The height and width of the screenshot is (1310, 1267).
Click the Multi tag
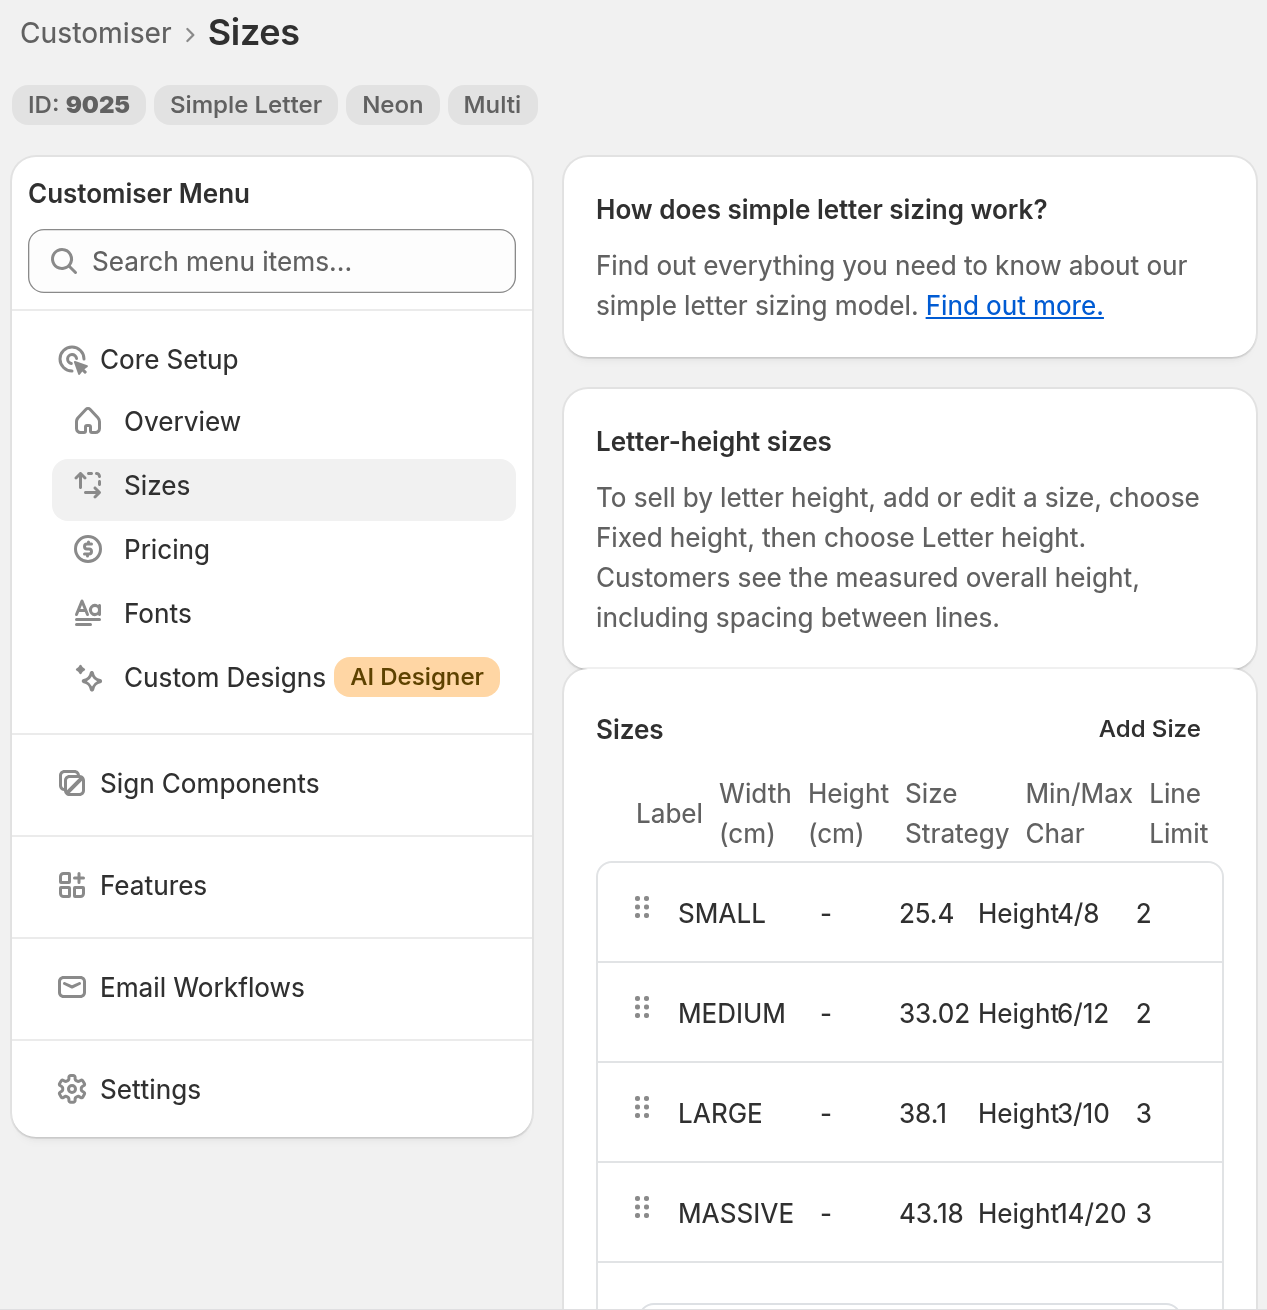(x=492, y=105)
